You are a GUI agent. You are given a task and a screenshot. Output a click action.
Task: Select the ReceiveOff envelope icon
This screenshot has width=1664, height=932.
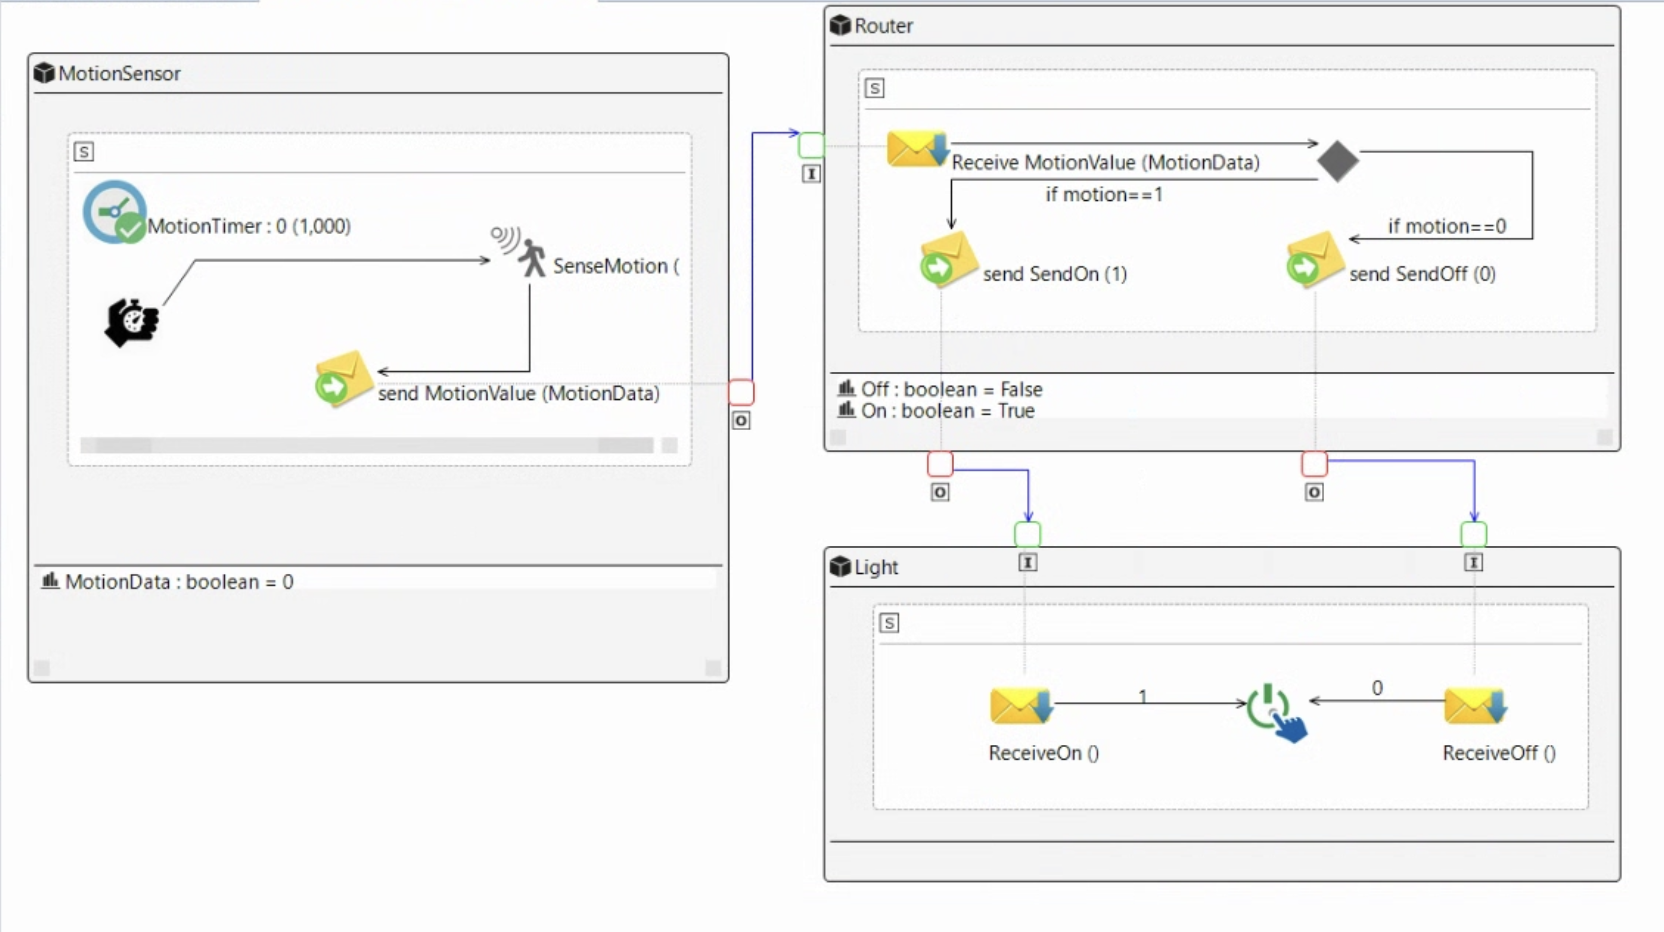1474,706
